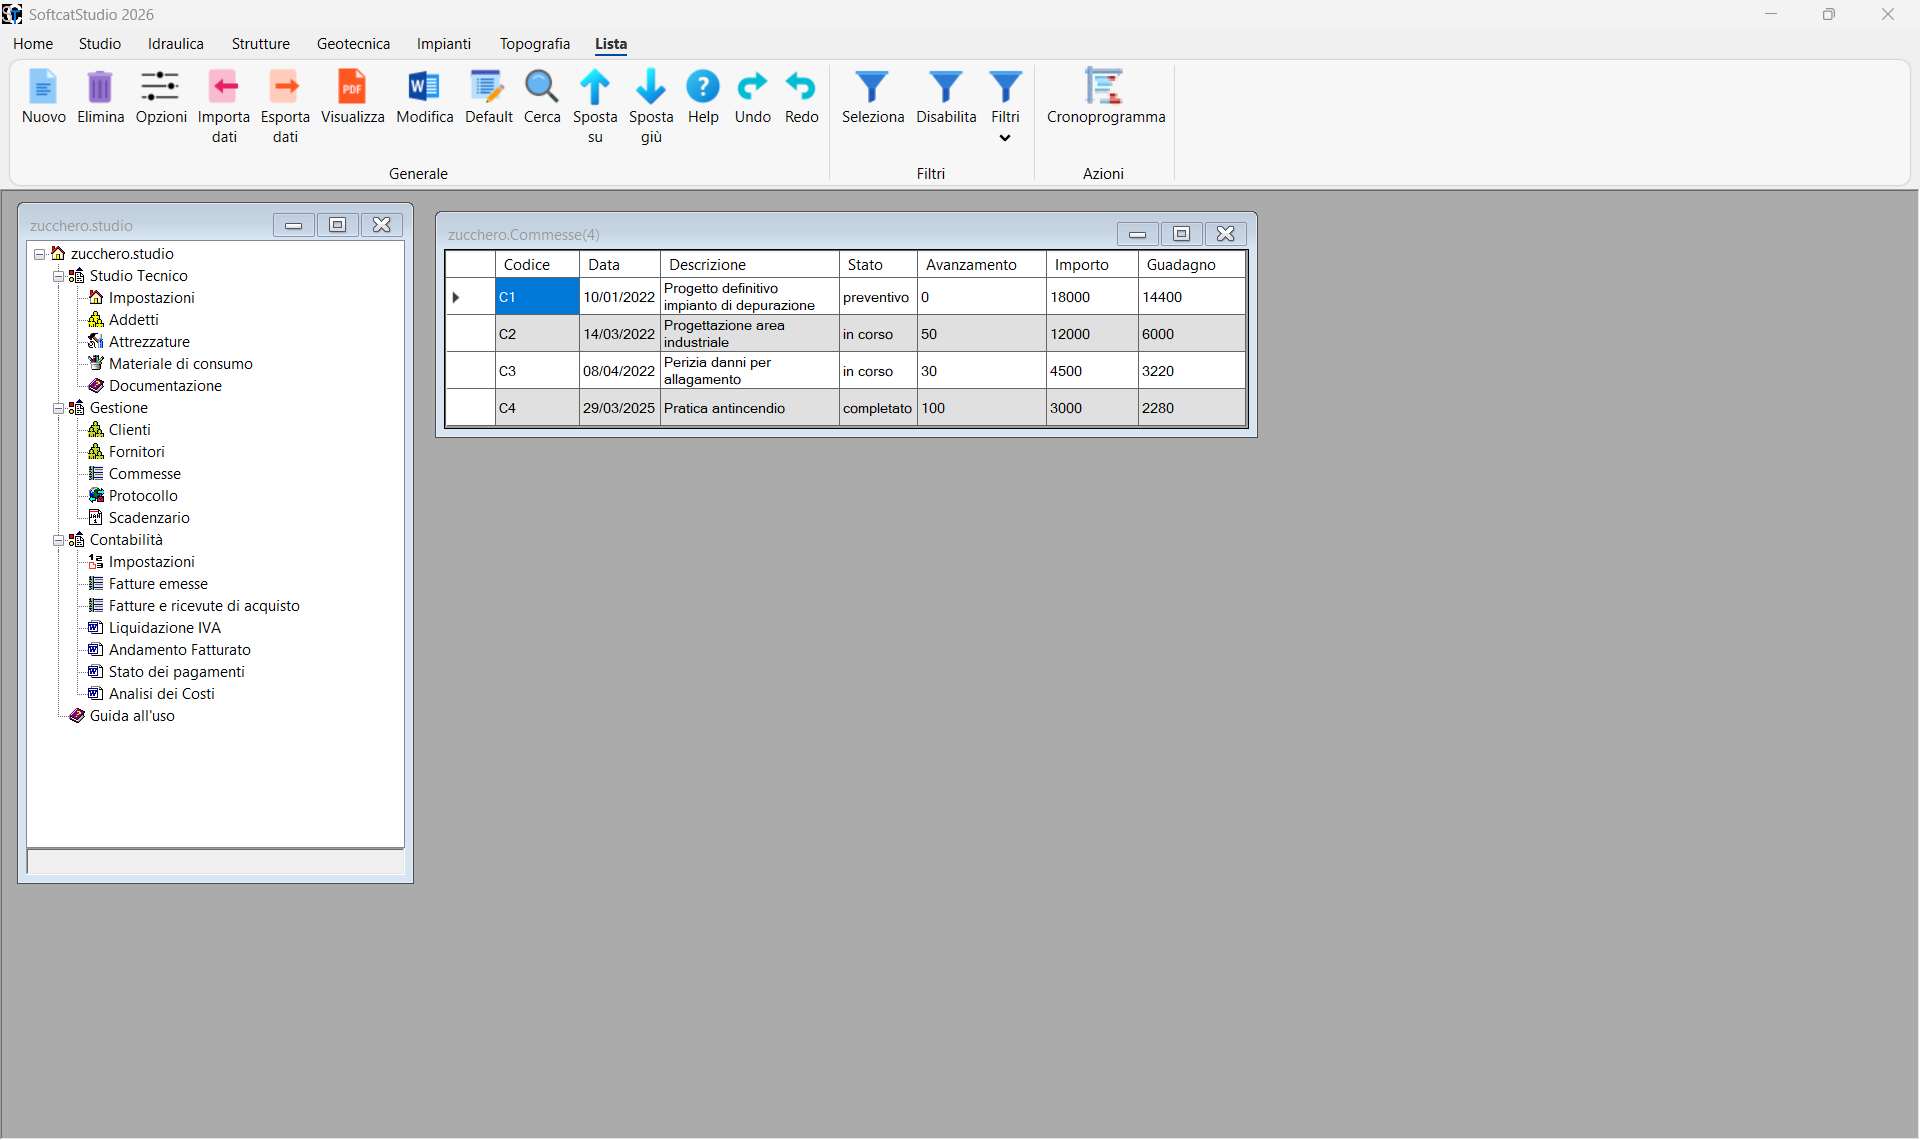Select Attrezzature in the tree

click(149, 342)
